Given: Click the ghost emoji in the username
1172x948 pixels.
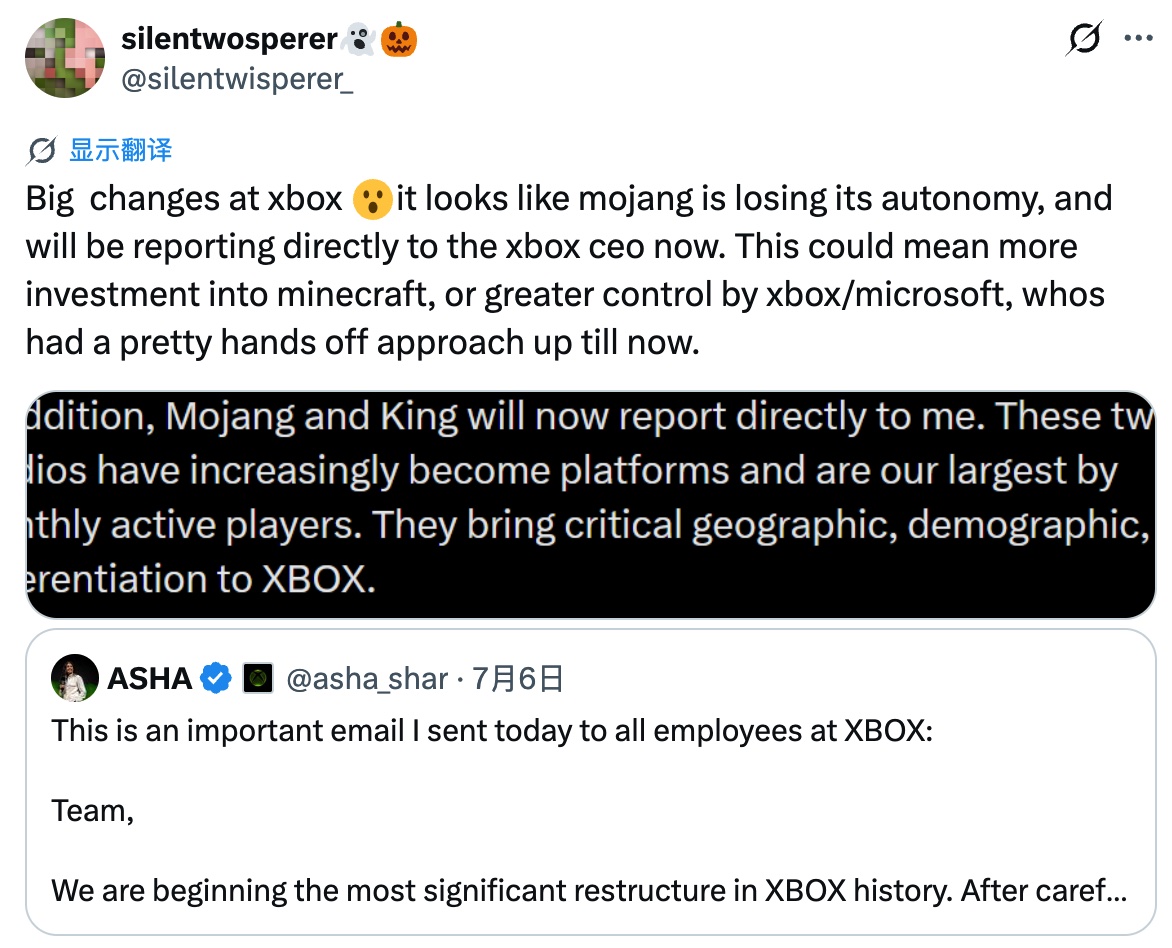Looking at the screenshot, I should (x=359, y=39).
